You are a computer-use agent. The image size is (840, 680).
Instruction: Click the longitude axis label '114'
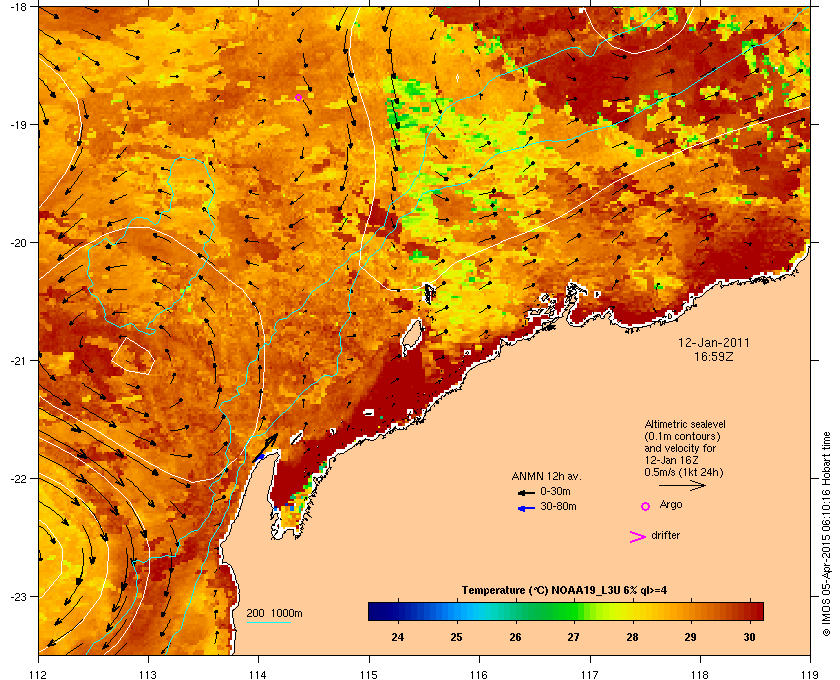(x=258, y=675)
